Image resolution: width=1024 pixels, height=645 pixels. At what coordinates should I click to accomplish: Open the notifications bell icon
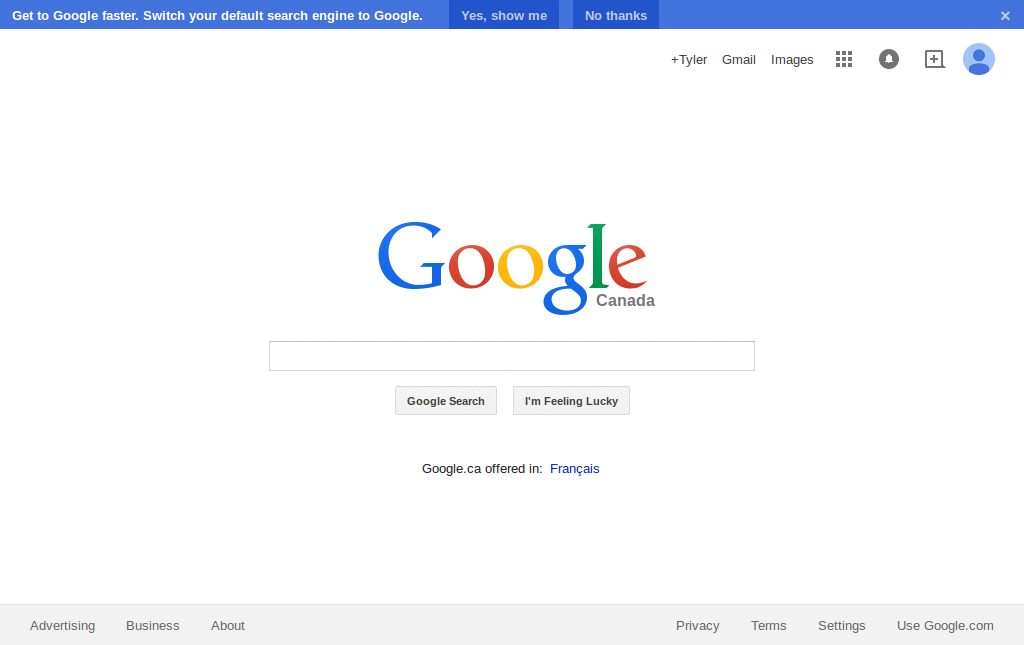click(x=889, y=59)
